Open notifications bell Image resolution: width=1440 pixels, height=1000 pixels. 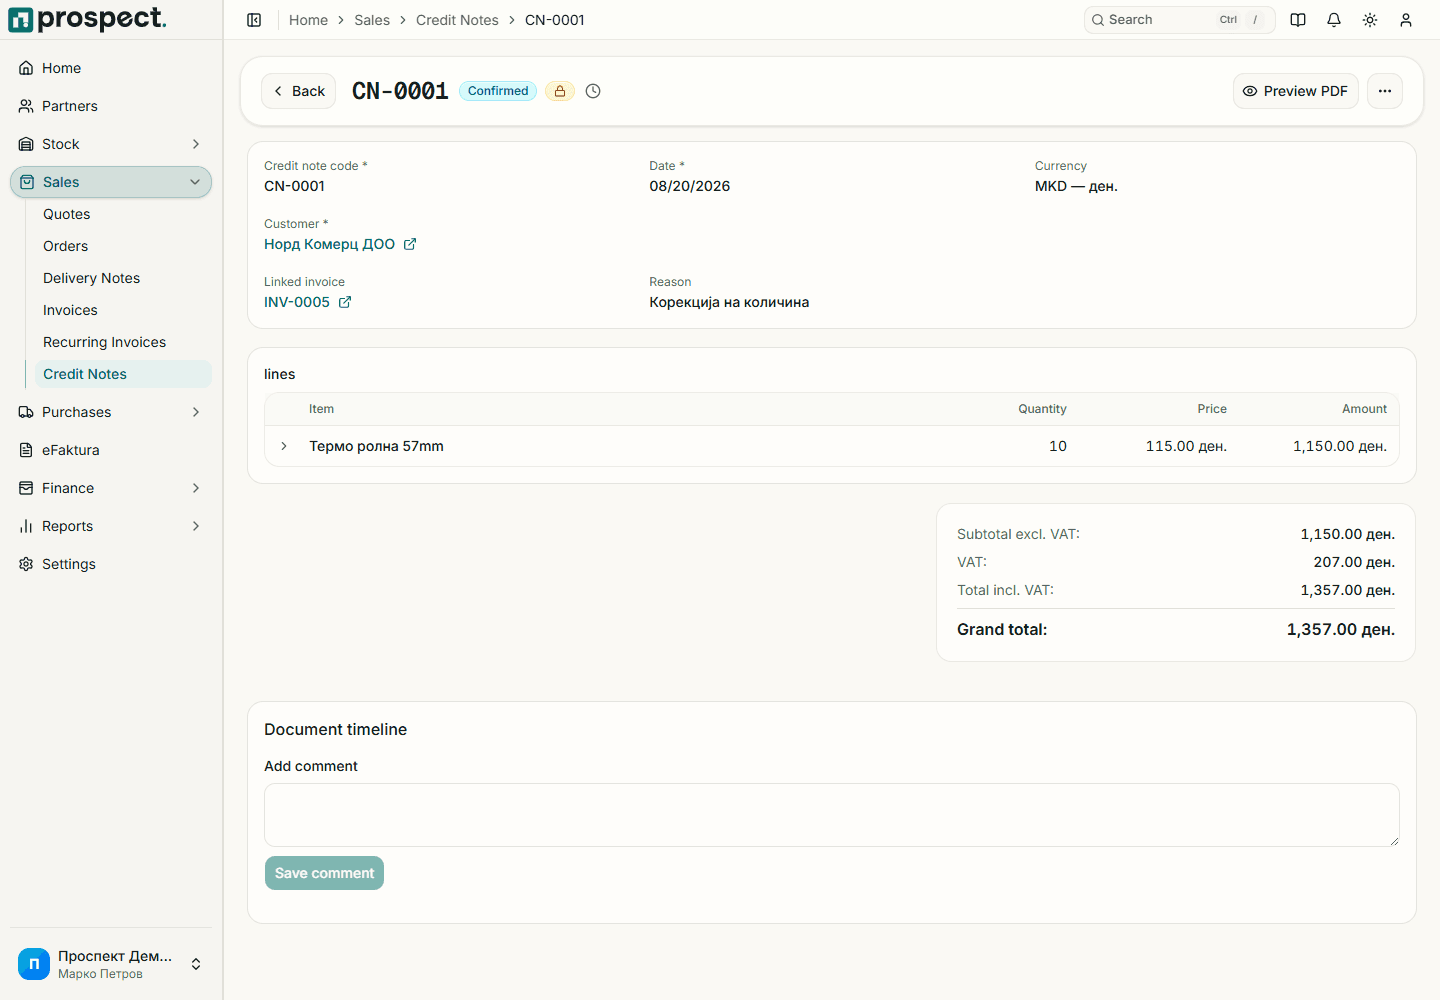click(1334, 20)
